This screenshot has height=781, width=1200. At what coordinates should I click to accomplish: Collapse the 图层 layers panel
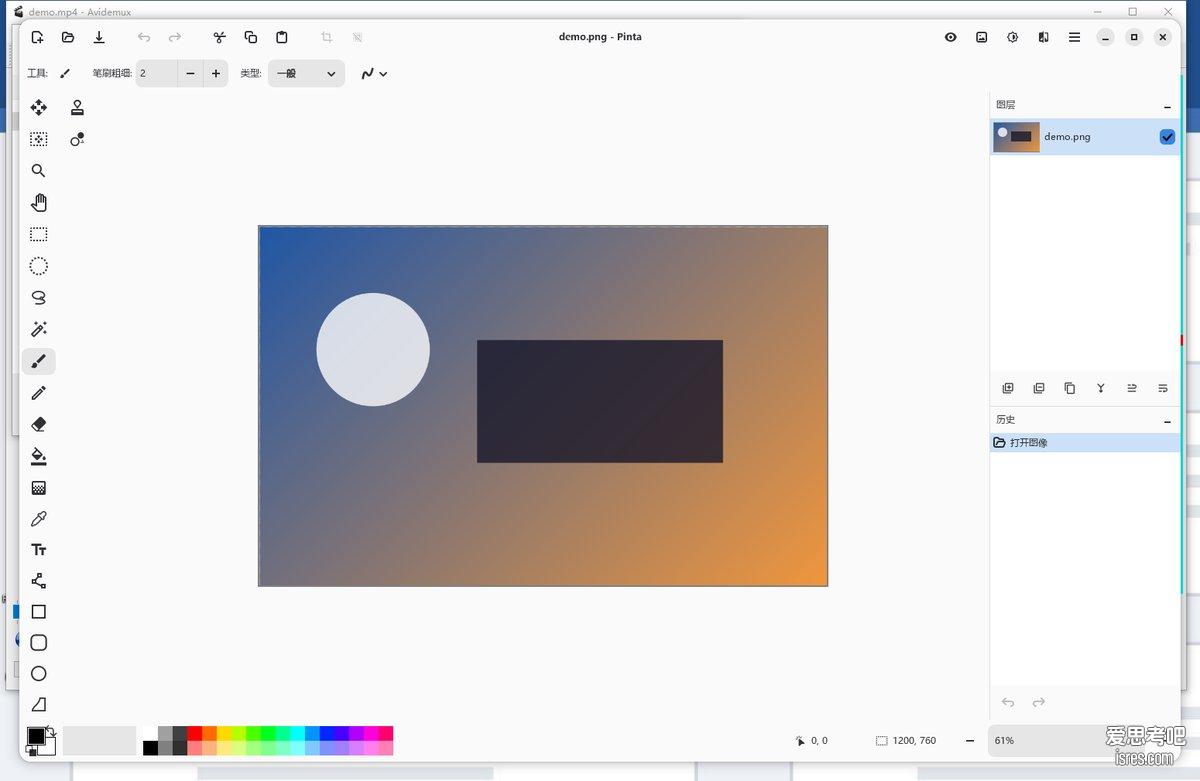(1167, 106)
